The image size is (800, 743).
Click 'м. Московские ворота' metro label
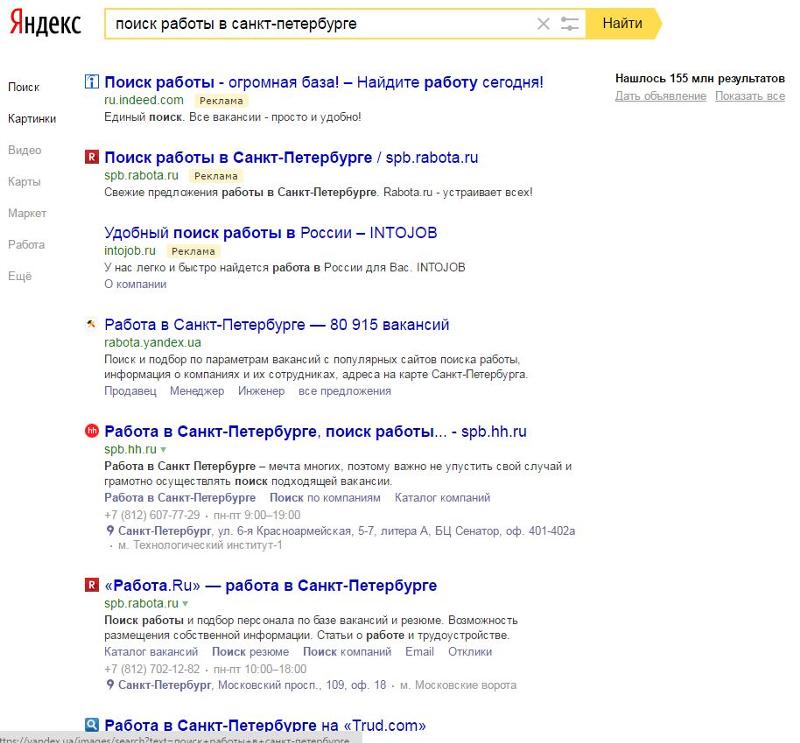[458, 685]
